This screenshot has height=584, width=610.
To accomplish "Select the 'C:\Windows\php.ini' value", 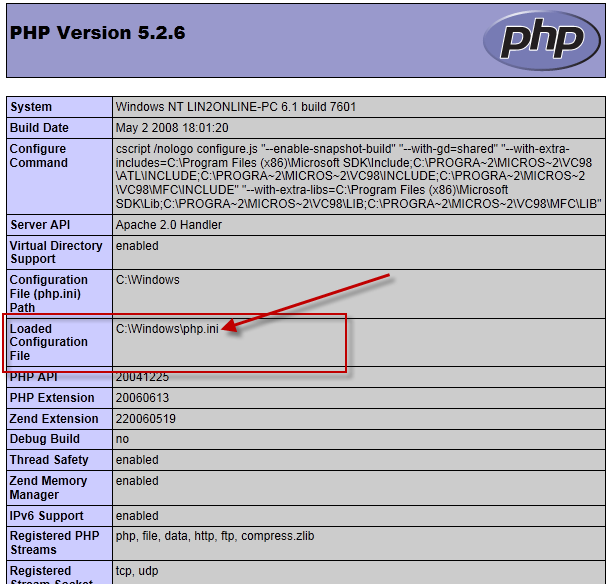I will 167,329.
